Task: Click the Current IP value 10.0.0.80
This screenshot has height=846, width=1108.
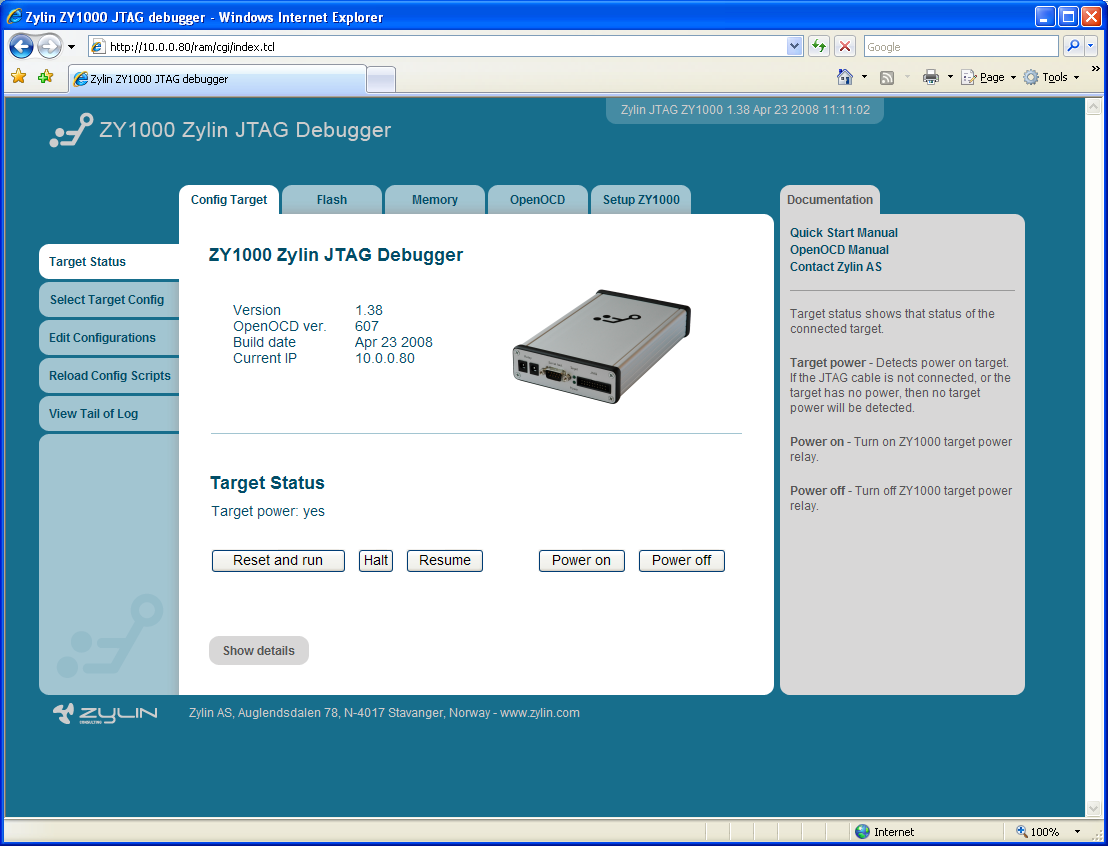Action: pyautogui.click(x=385, y=358)
